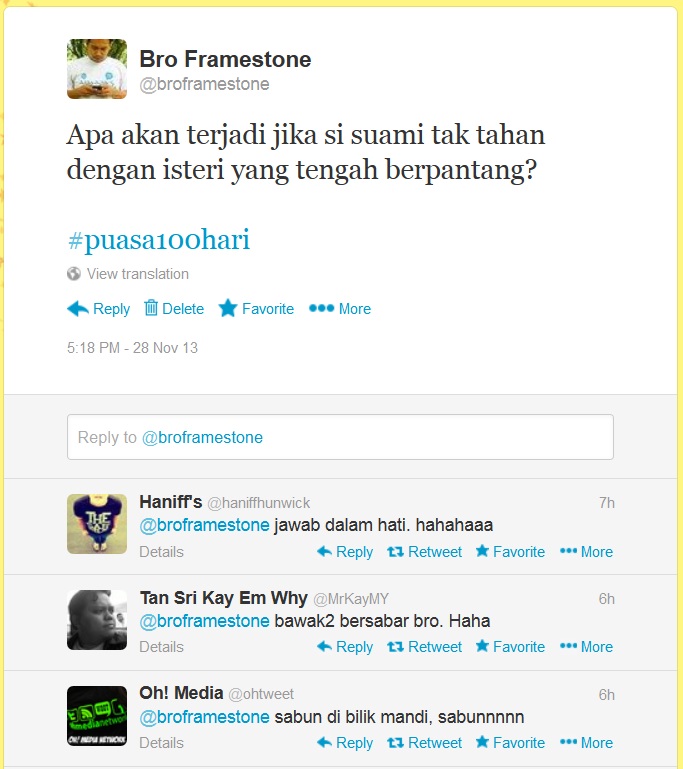Expand Details on Tan Sri's tweet

(161, 647)
